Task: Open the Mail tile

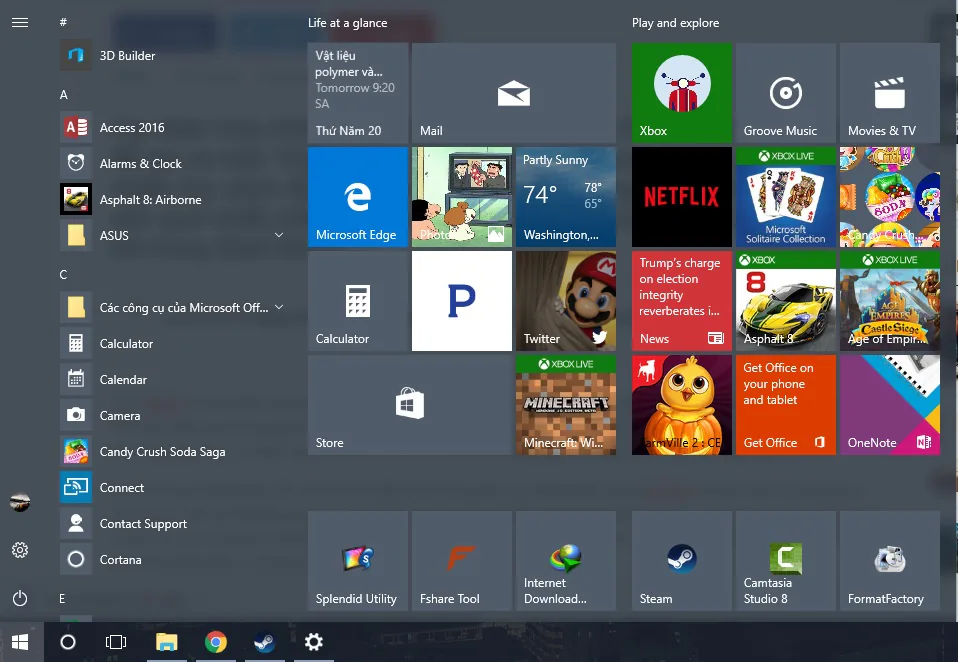Action: [x=514, y=93]
